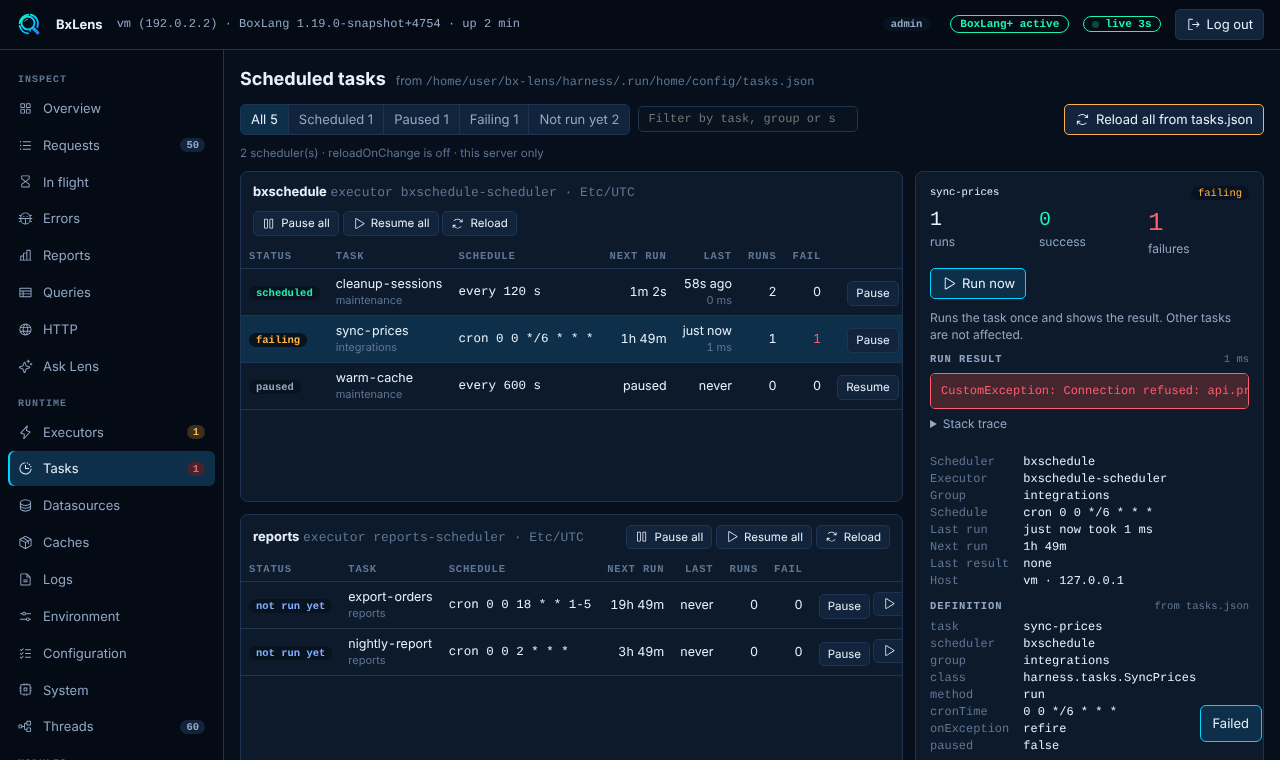
Task: Show All 5 tasks filter tab
Action: [x=264, y=119]
